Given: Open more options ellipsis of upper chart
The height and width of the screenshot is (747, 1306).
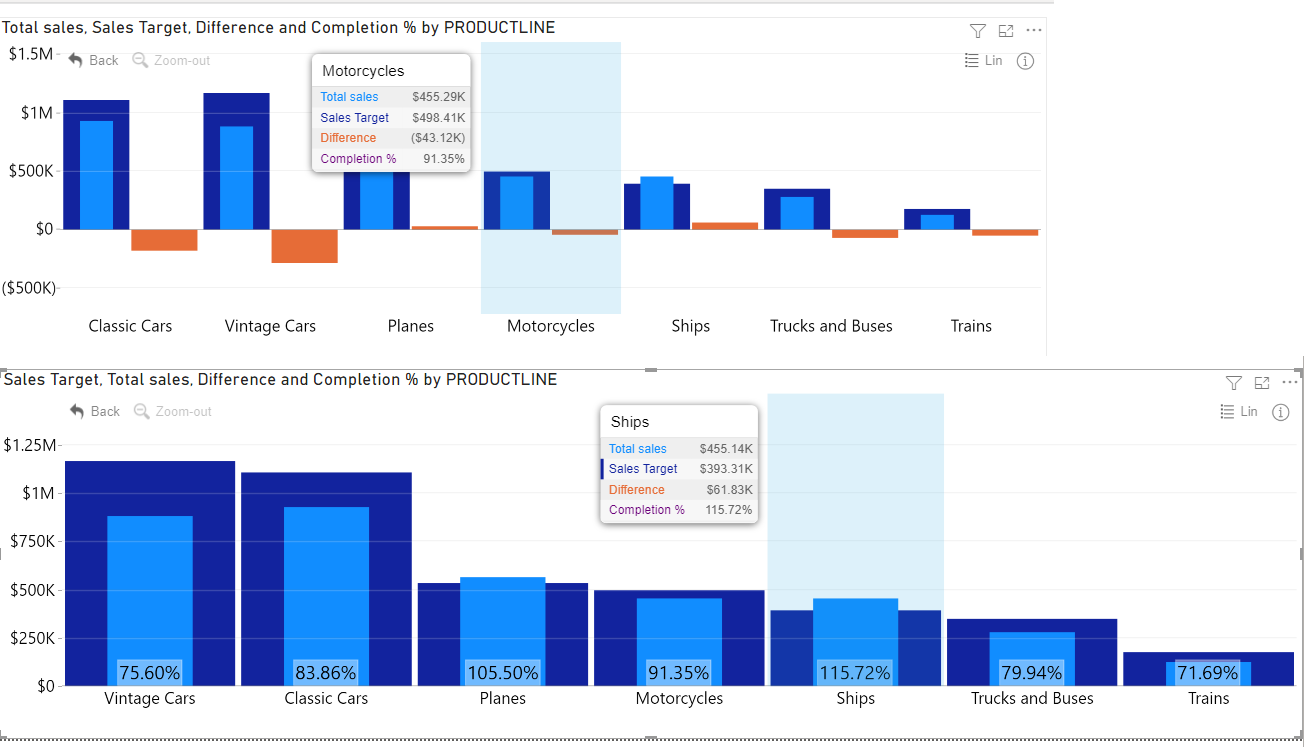Looking at the screenshot, I should point(1034,30).
